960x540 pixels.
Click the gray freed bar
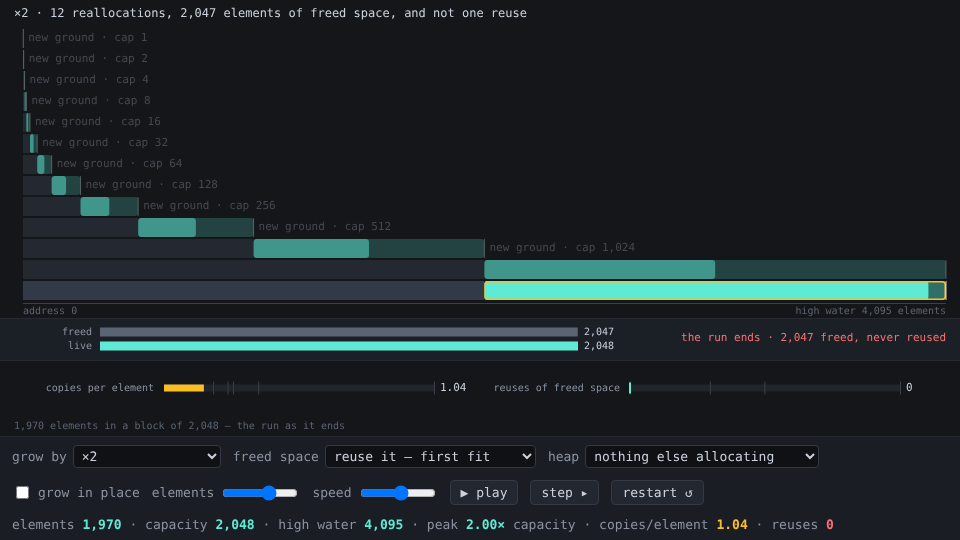click(x=339, y=332)
